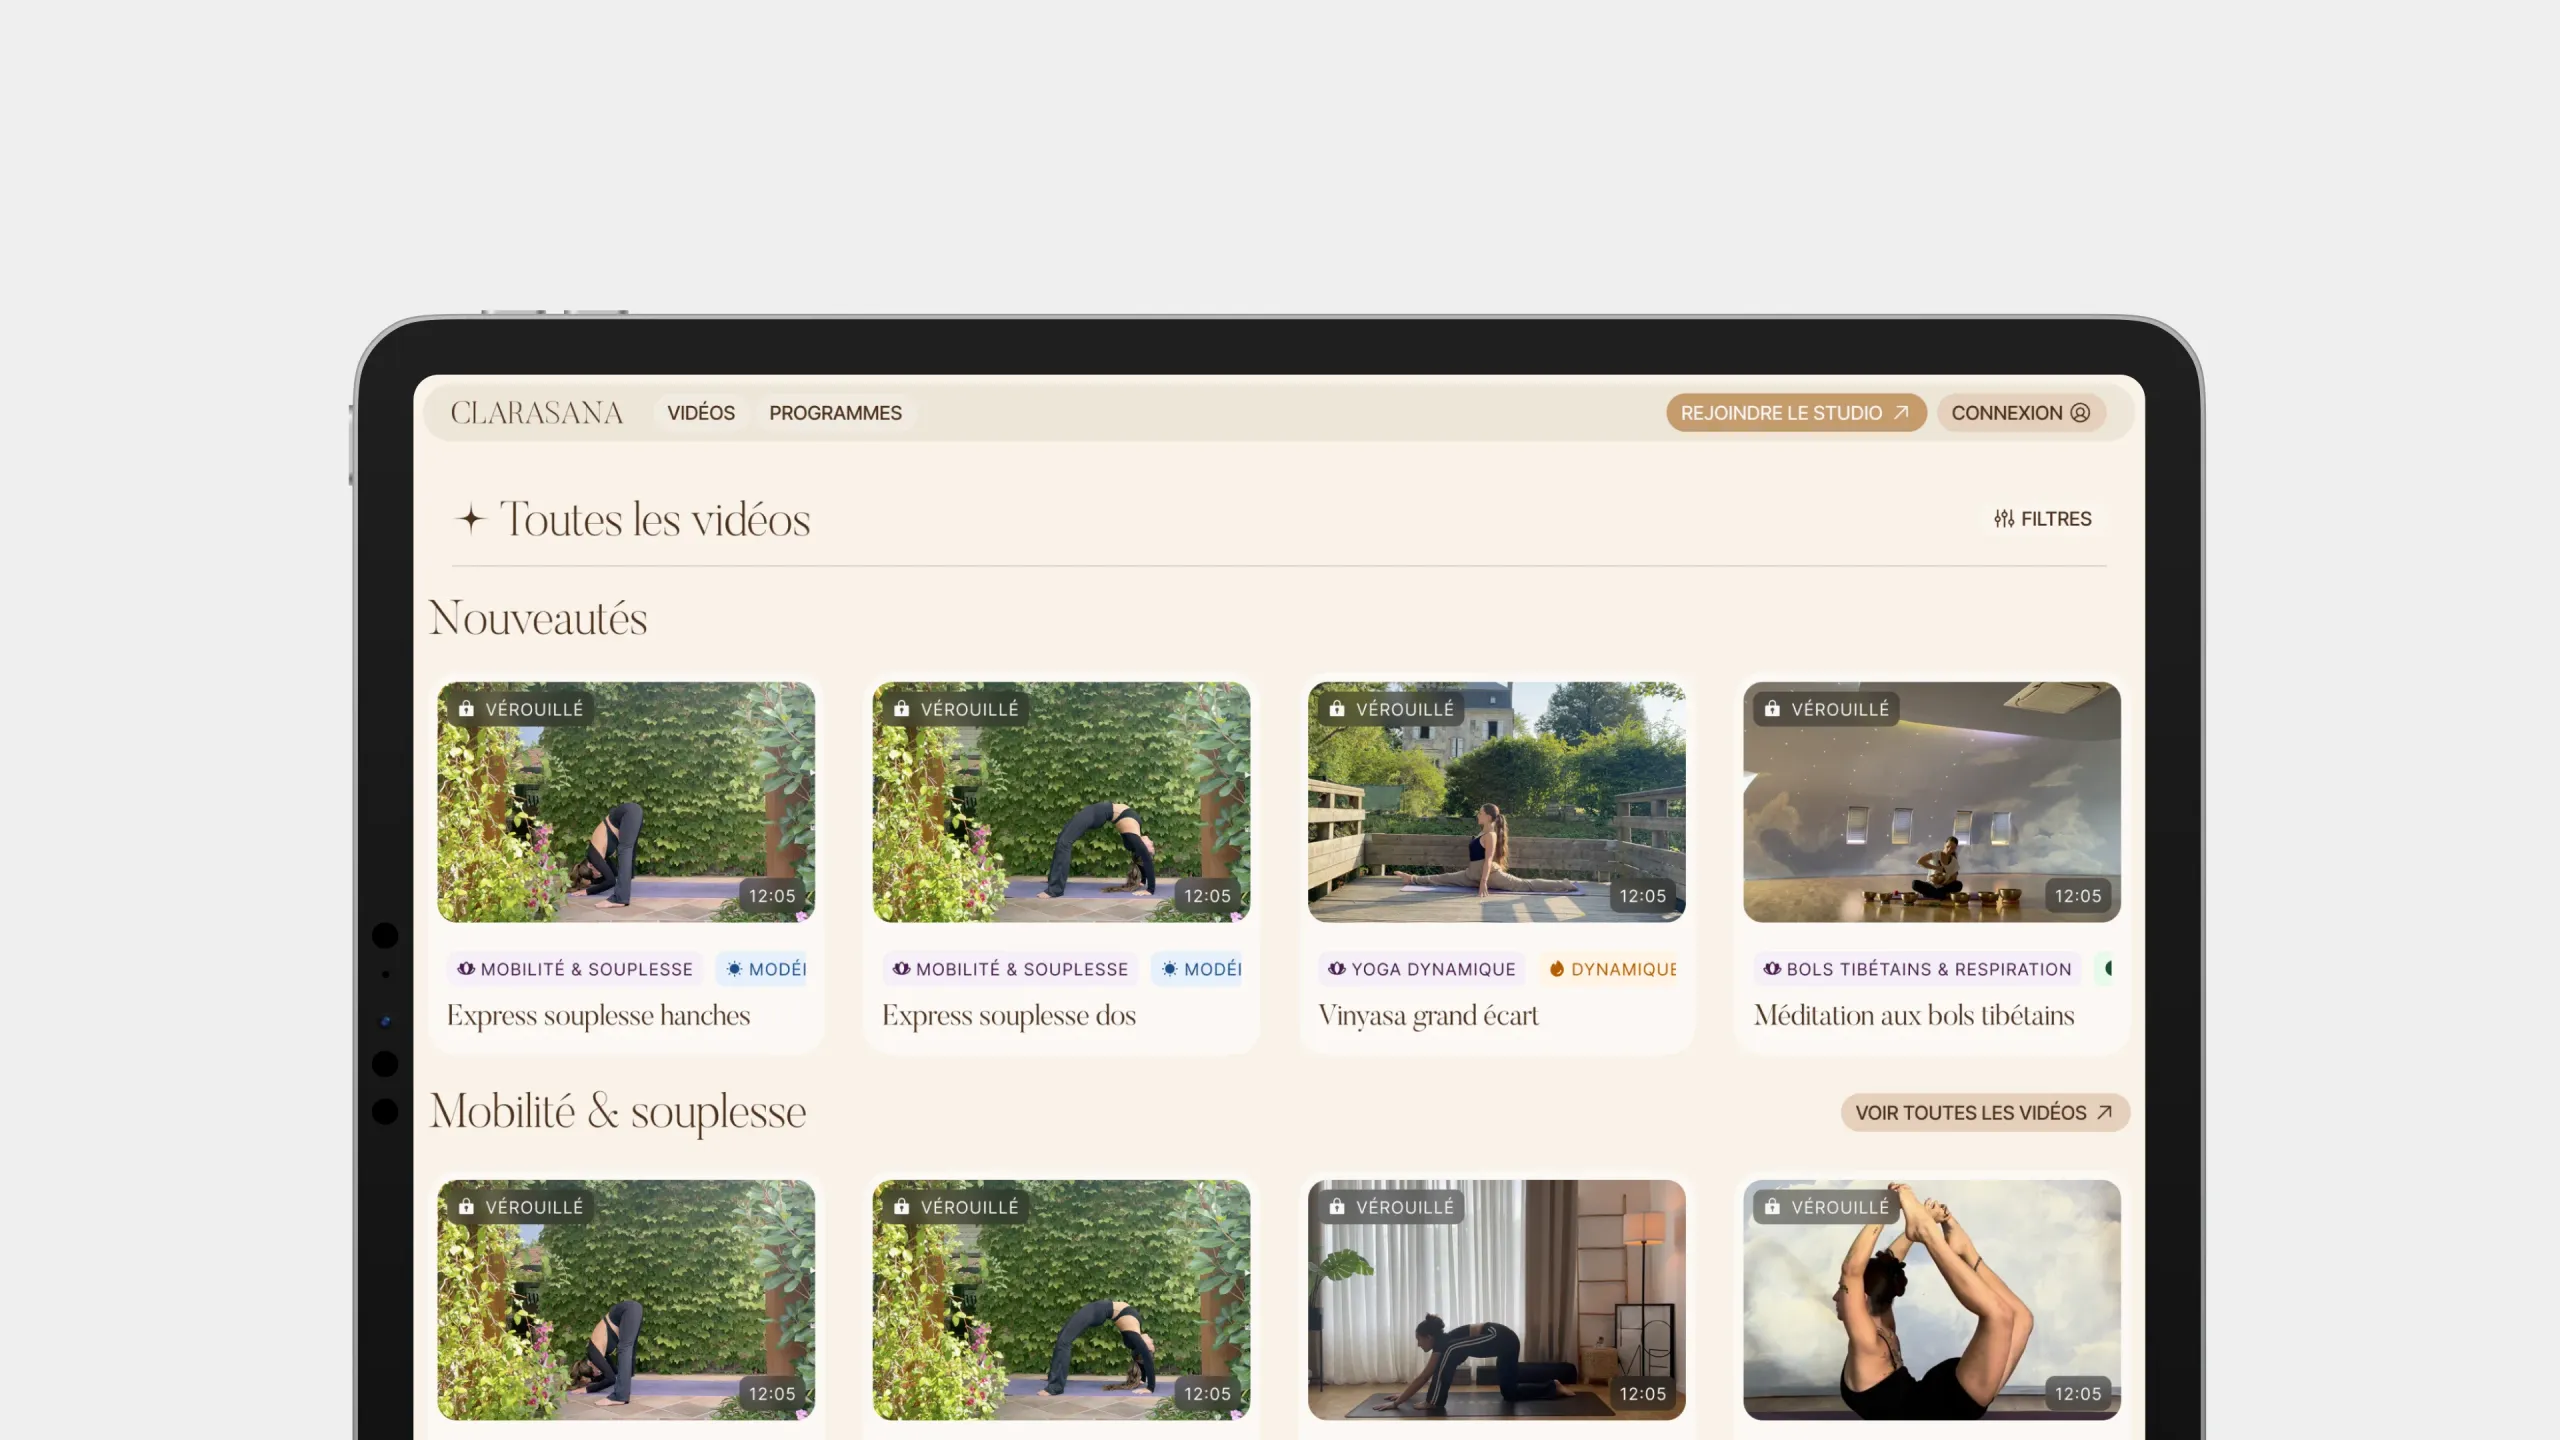Open Express souplesse dos thumbnail in Nouveautés

coord(1061,802)
